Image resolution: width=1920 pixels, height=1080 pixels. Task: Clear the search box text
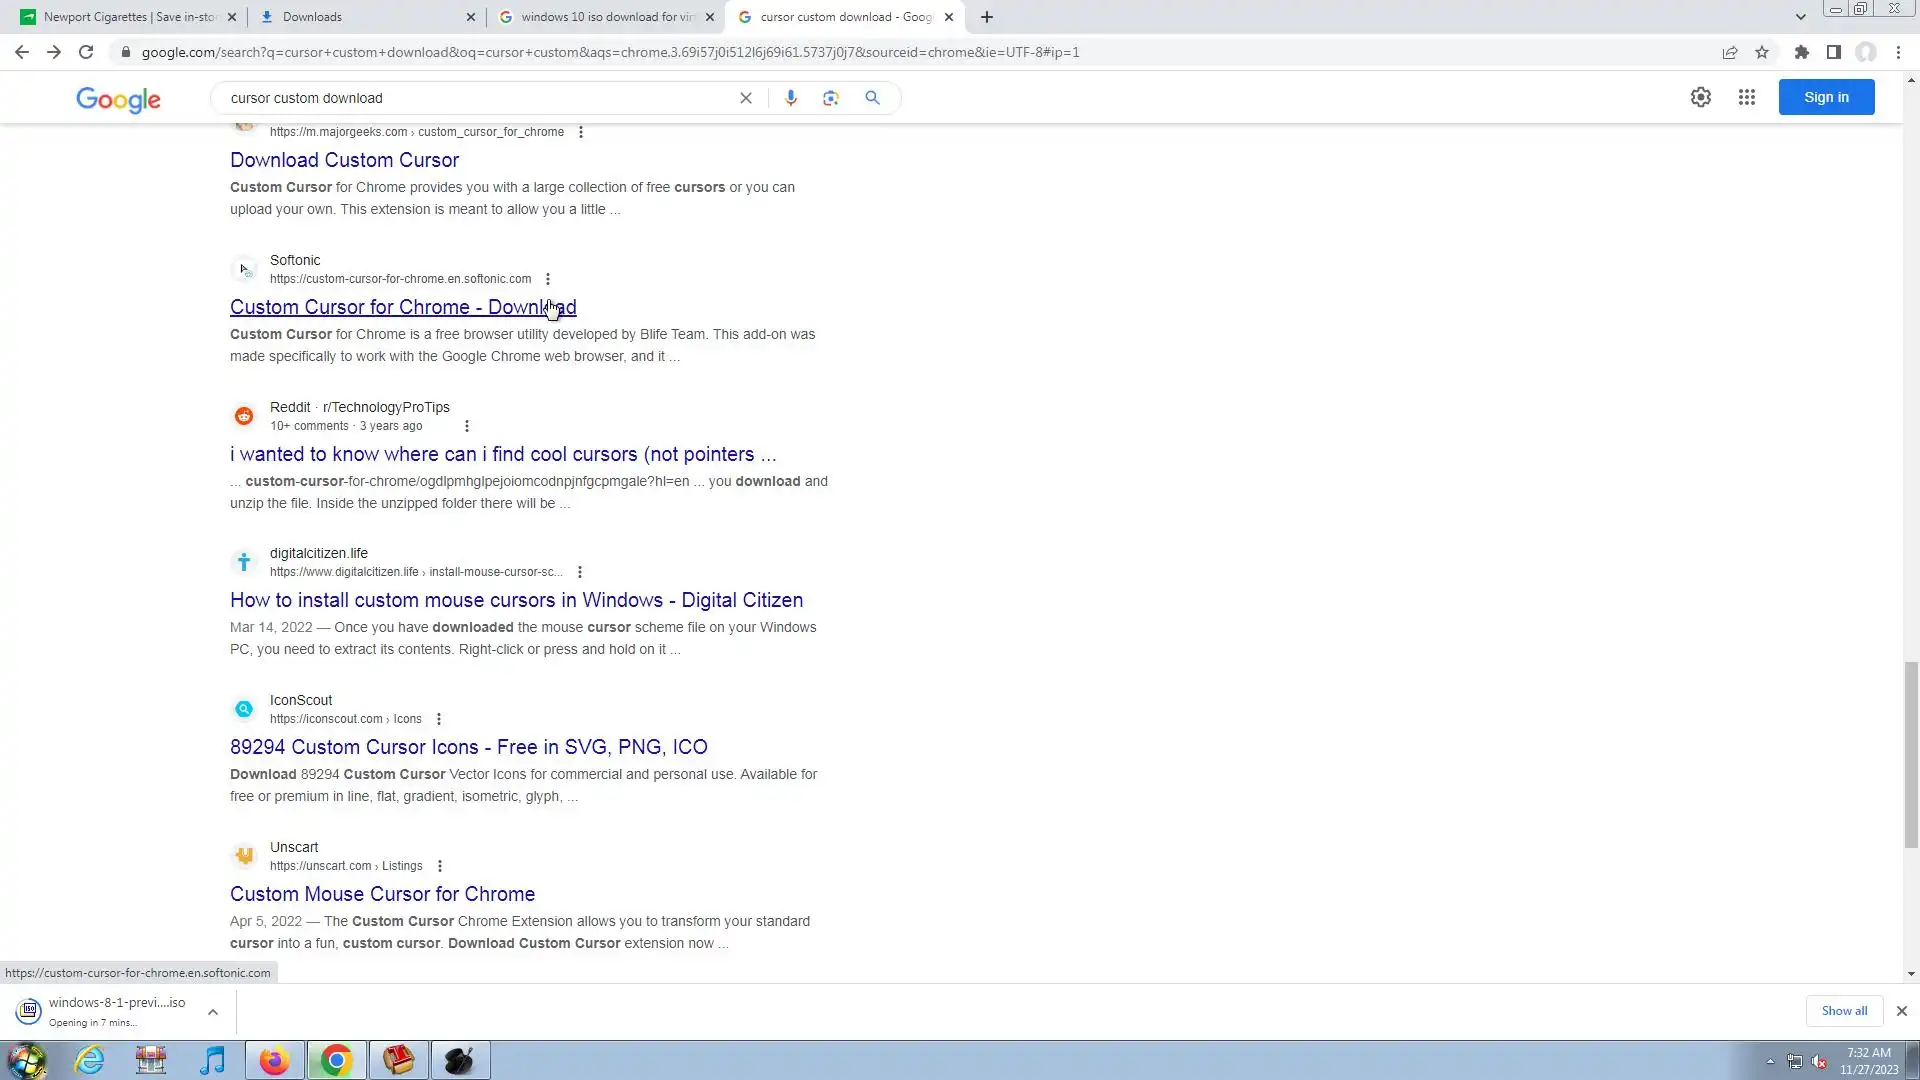745,98
